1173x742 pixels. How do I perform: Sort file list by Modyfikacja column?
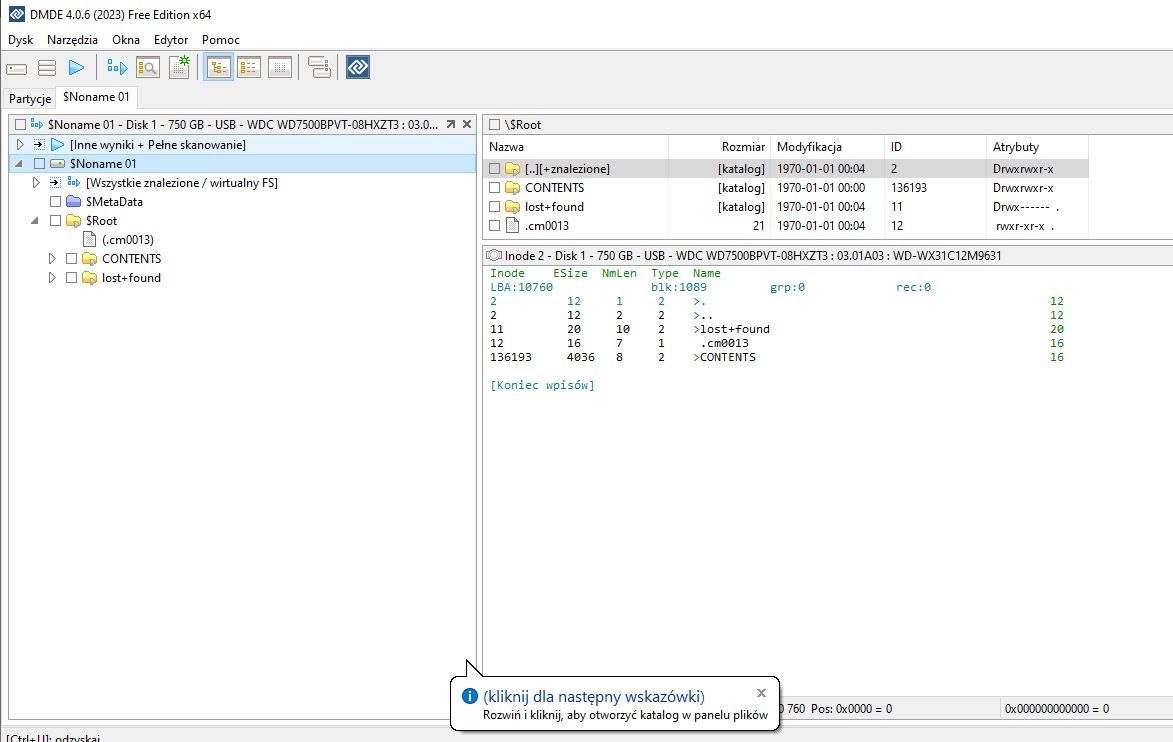pos(809,147)
